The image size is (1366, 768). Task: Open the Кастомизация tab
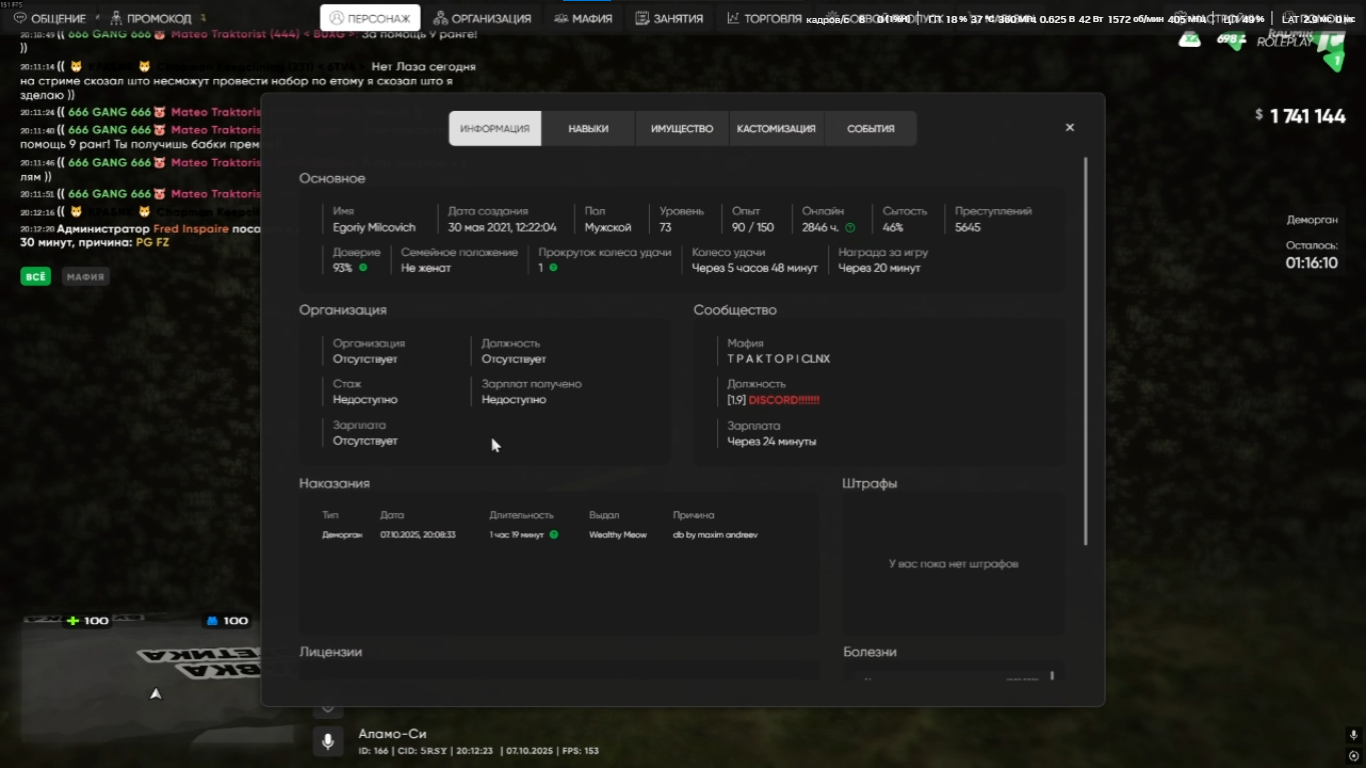coord(776,129)
